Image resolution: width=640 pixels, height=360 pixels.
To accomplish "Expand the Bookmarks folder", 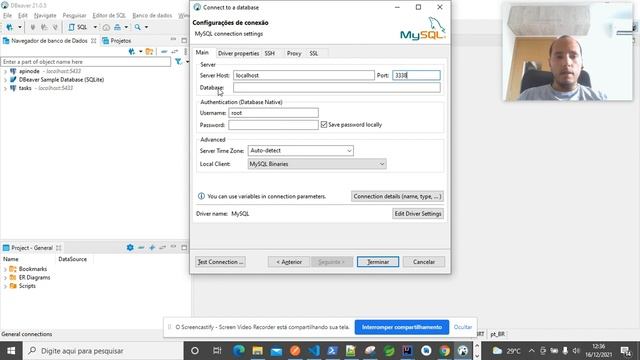I will (x=5, y=269).
